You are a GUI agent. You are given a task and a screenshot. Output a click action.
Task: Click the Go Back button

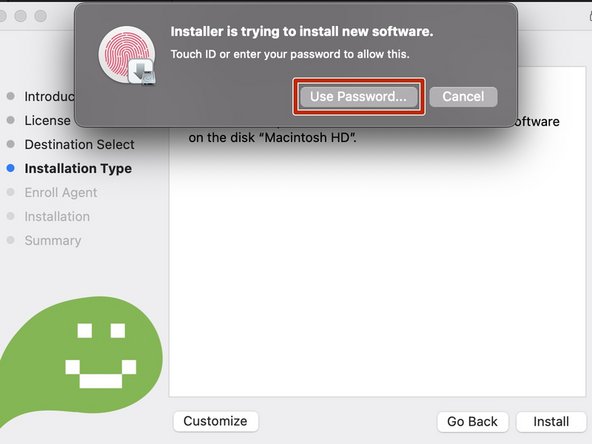[x=472, y=421]
